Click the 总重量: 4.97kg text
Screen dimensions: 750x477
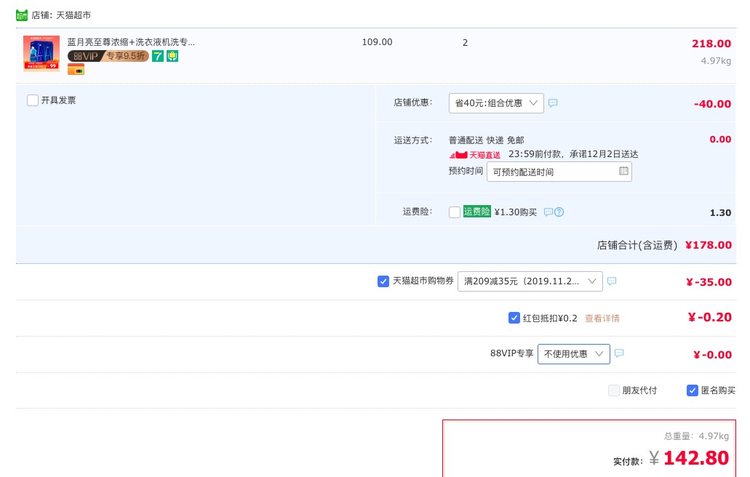(696, 436)
